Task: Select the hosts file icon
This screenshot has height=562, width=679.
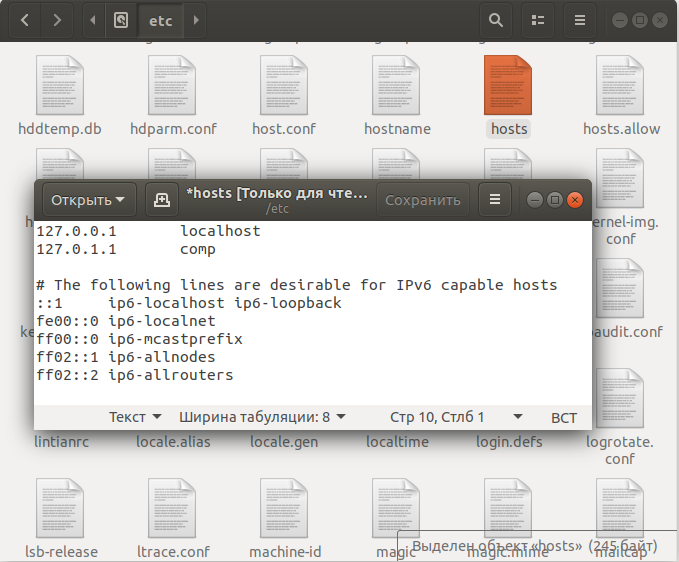Action: (x=509, y=86)
